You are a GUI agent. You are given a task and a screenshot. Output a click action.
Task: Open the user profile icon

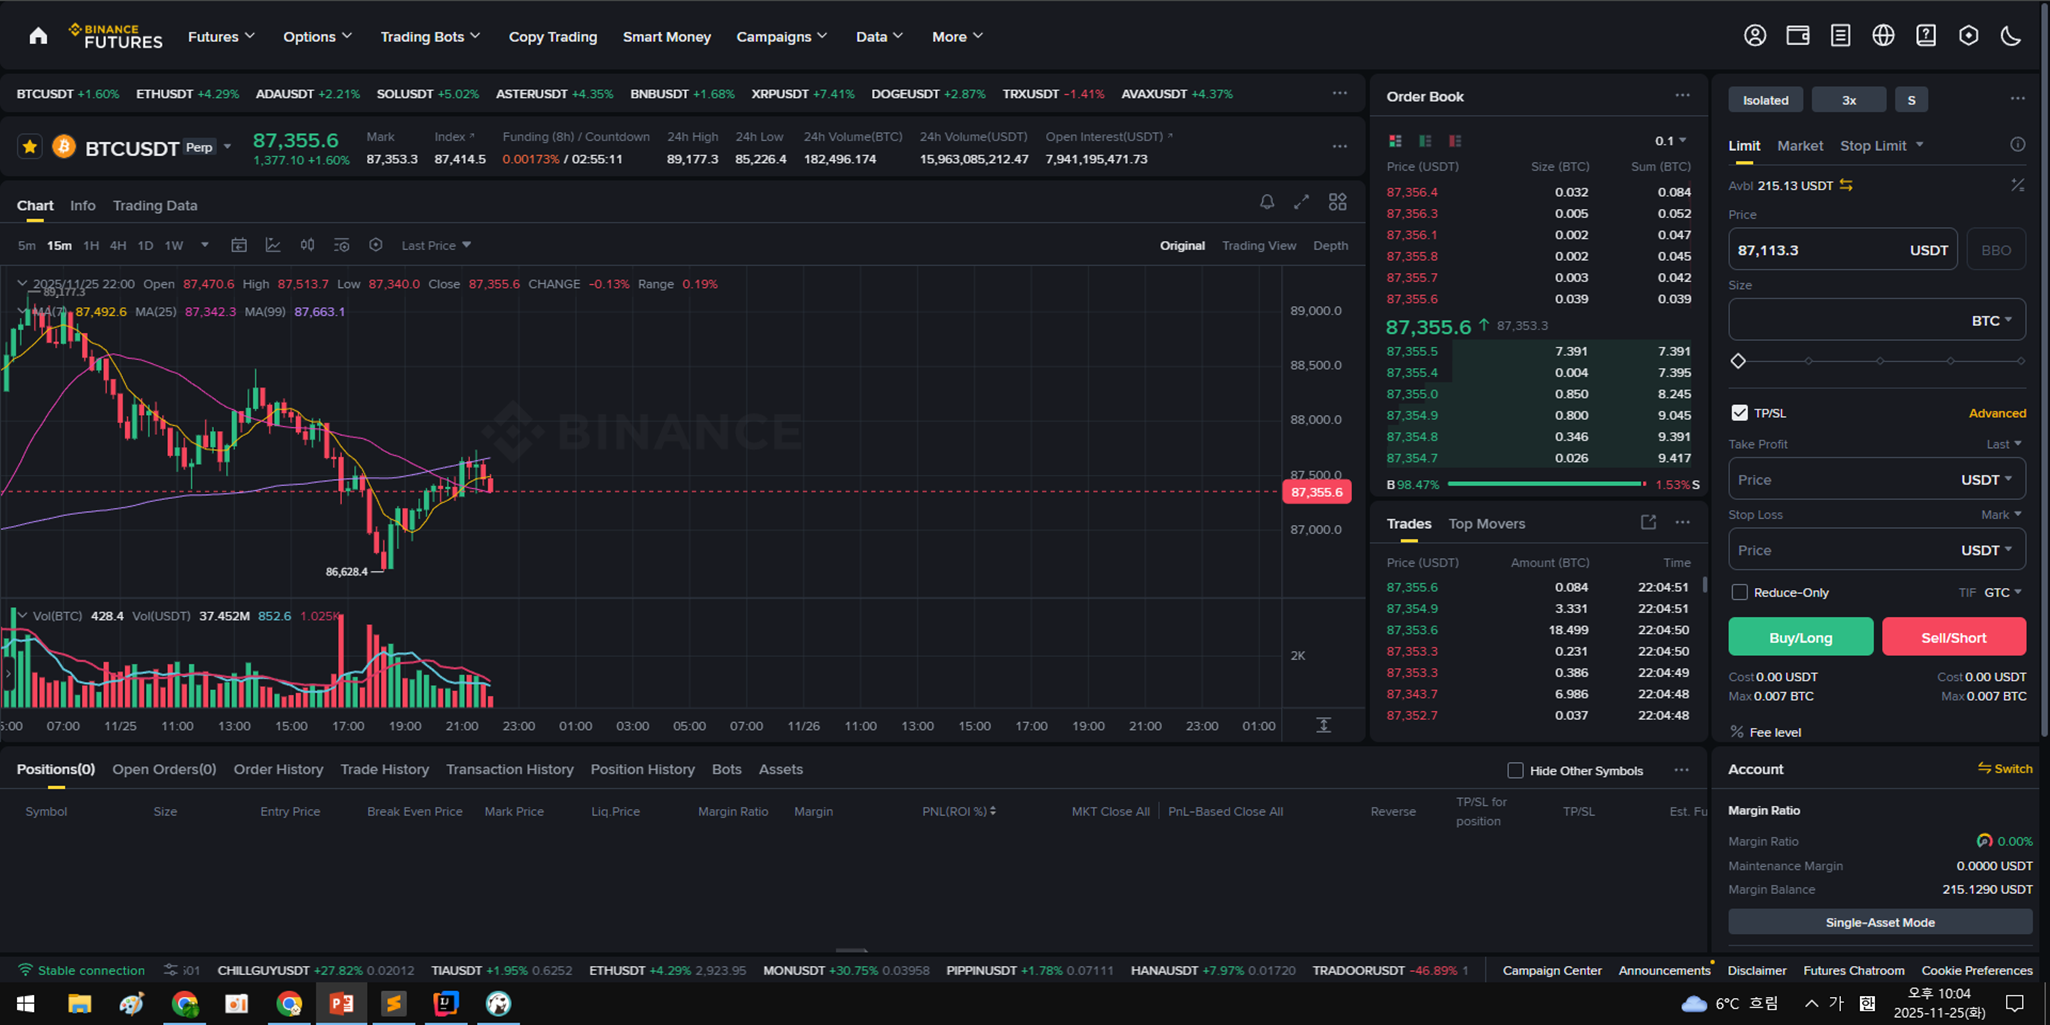1755,36
